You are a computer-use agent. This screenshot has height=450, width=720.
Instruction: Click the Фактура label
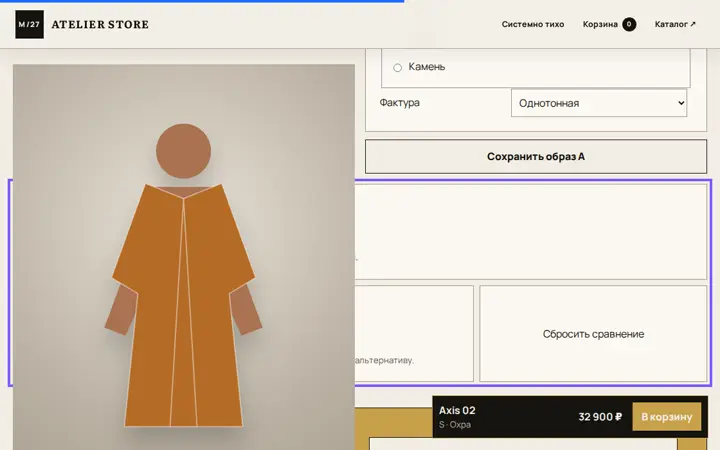coord(399,103)
